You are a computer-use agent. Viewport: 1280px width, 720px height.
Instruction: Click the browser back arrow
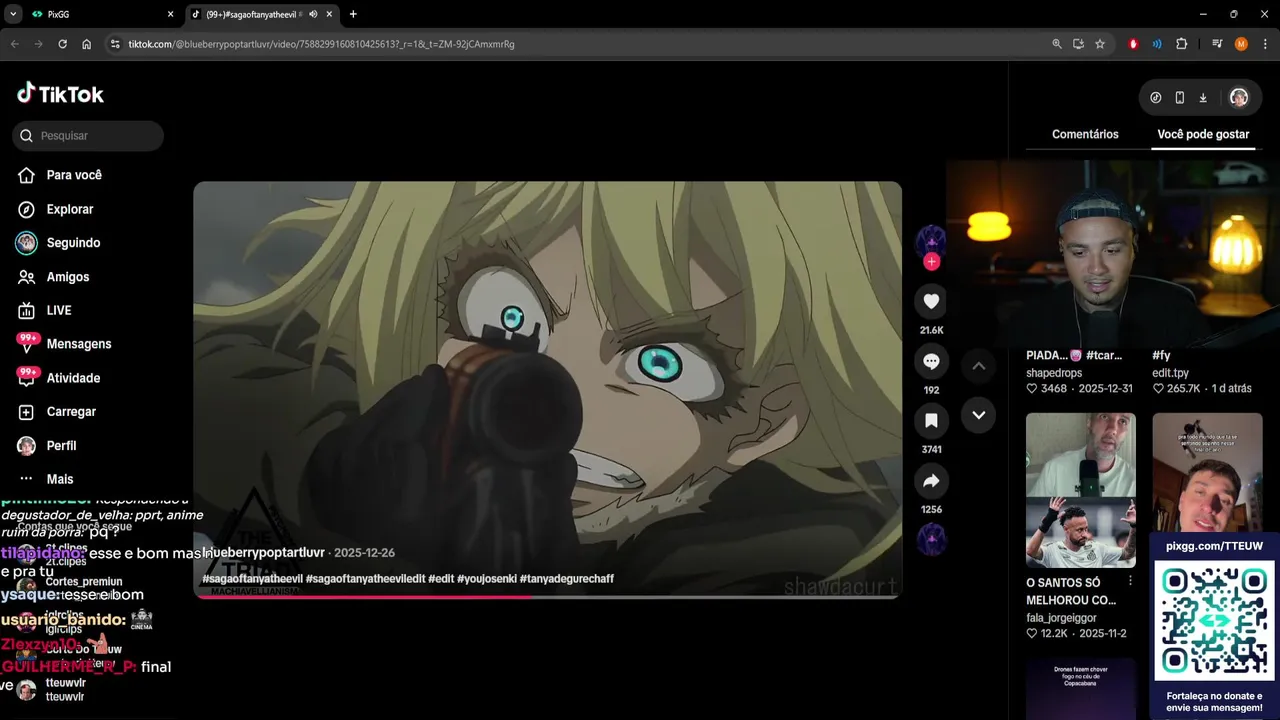(x=14, y=44)
